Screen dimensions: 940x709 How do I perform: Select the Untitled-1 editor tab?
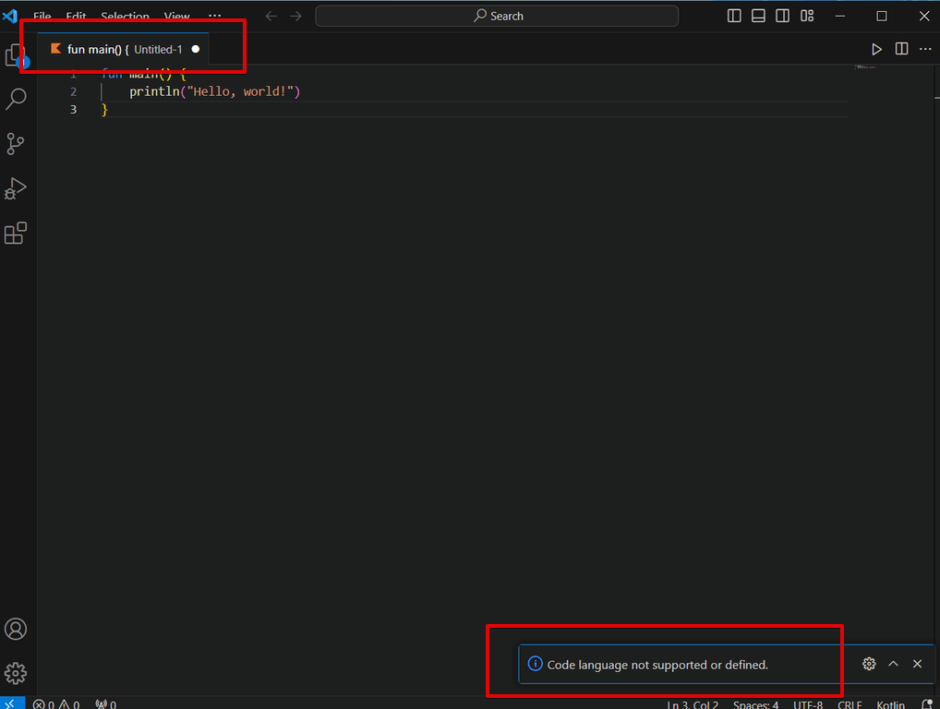coord(120,48)
